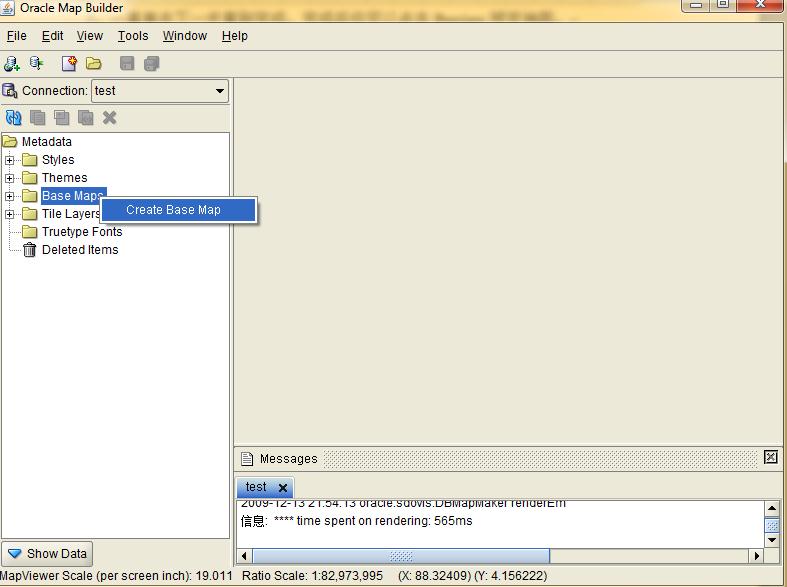Open the Help menu
The width and height of the screenshot is (787, 587).
pyautogui.click(x=235, y=36)
